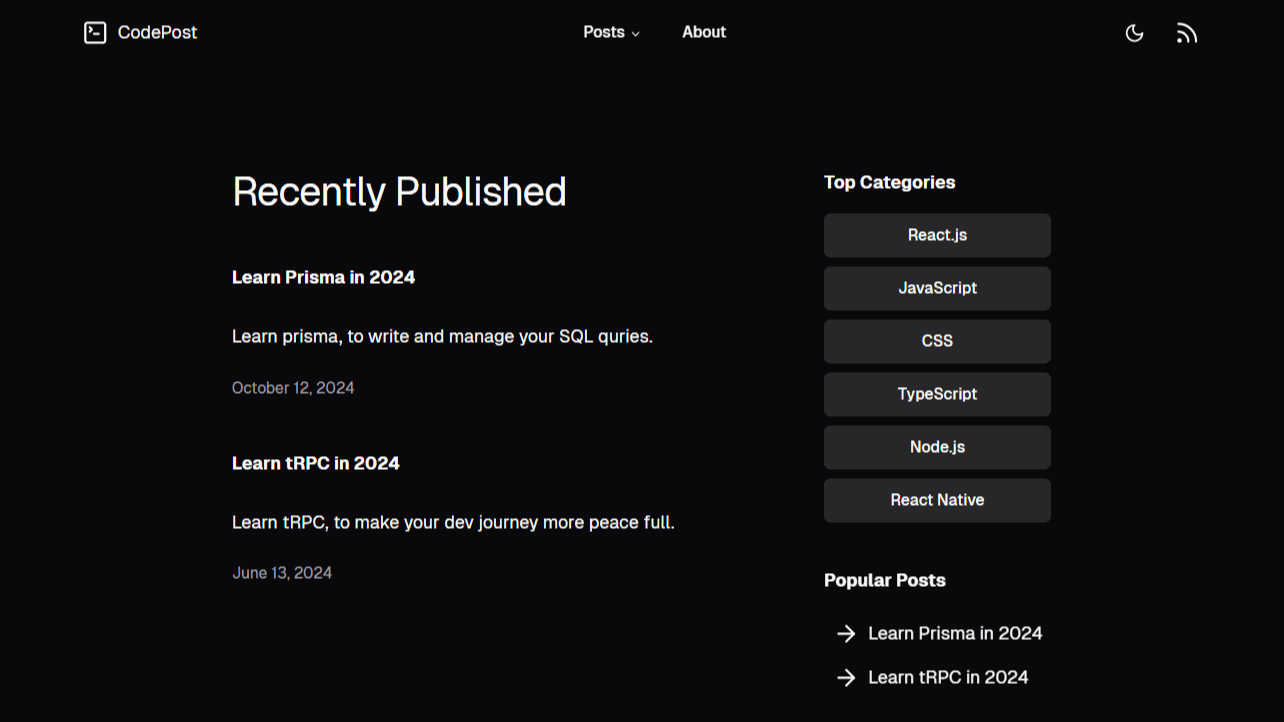This screenshot has width=1284, height=722.
Task: Click the CodePost site name
Action: coord(157,32)
